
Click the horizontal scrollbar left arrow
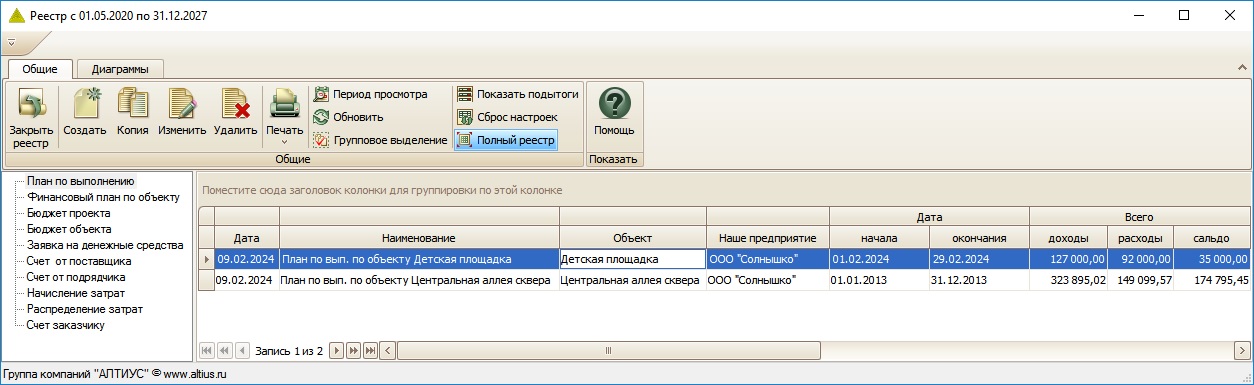[x=388, y=351]
